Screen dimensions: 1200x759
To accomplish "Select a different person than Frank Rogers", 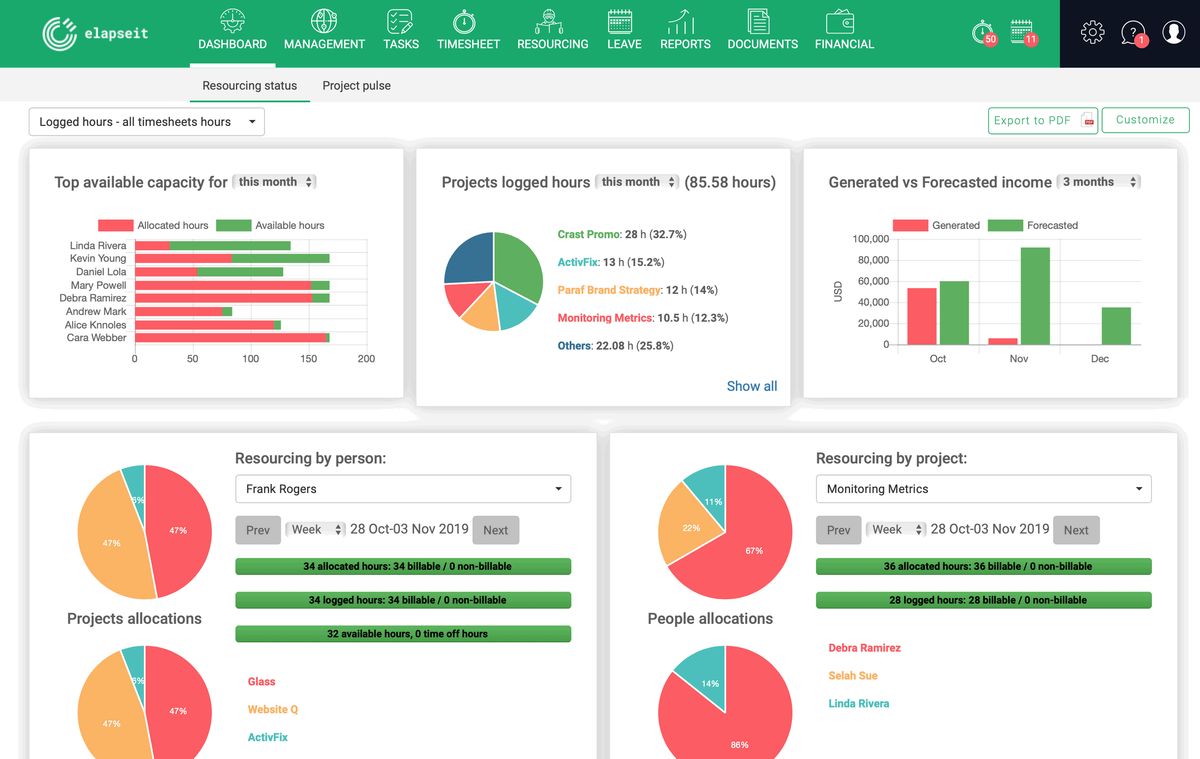I will (403, 489).
